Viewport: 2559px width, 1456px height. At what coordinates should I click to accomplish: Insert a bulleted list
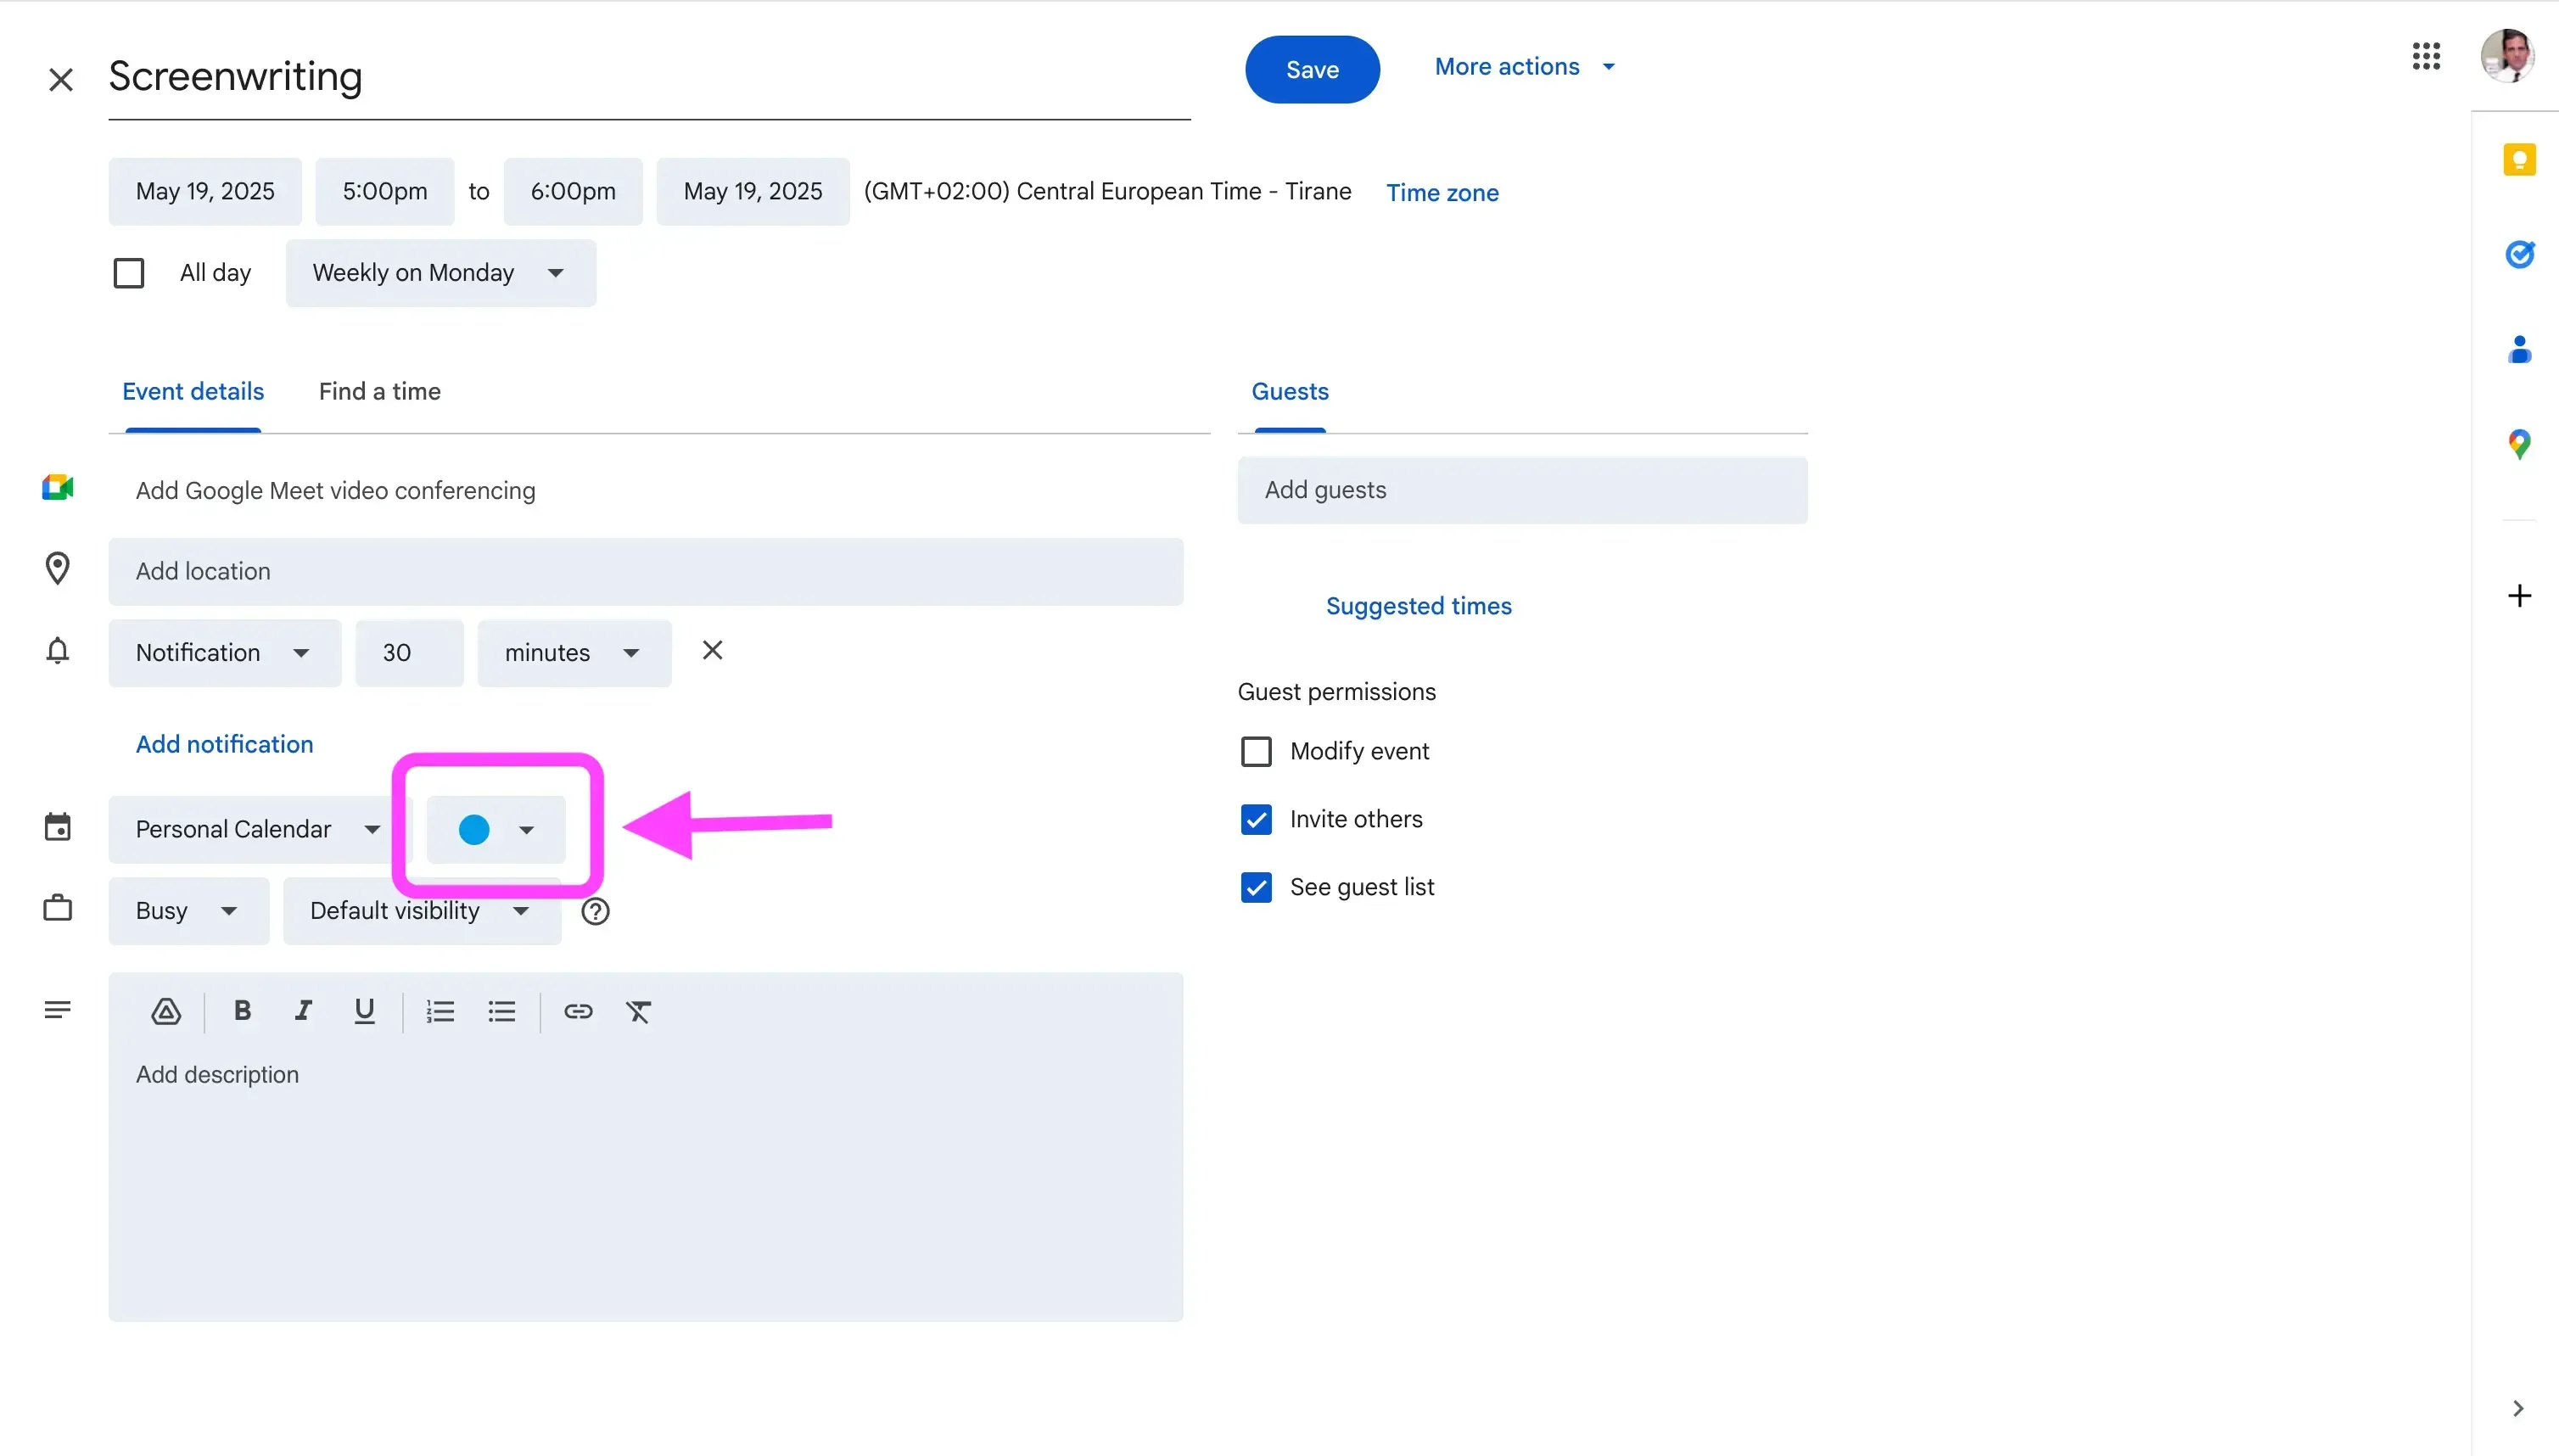501,1011
